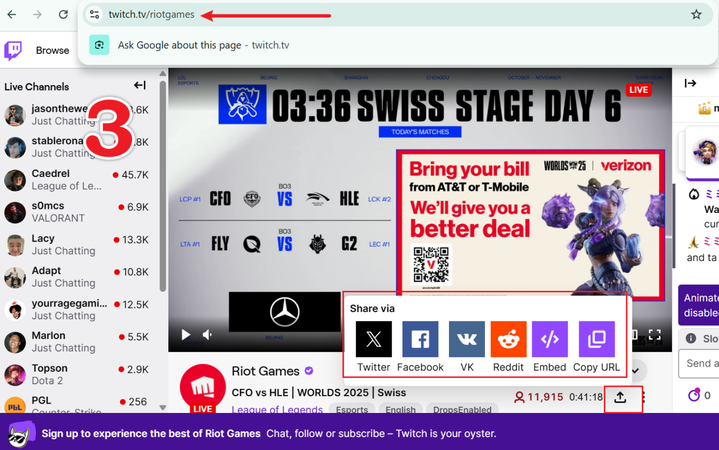The width and height of the screenshot is (719, 450).
Task: Open the PGL channel
Action: [77, 406]
